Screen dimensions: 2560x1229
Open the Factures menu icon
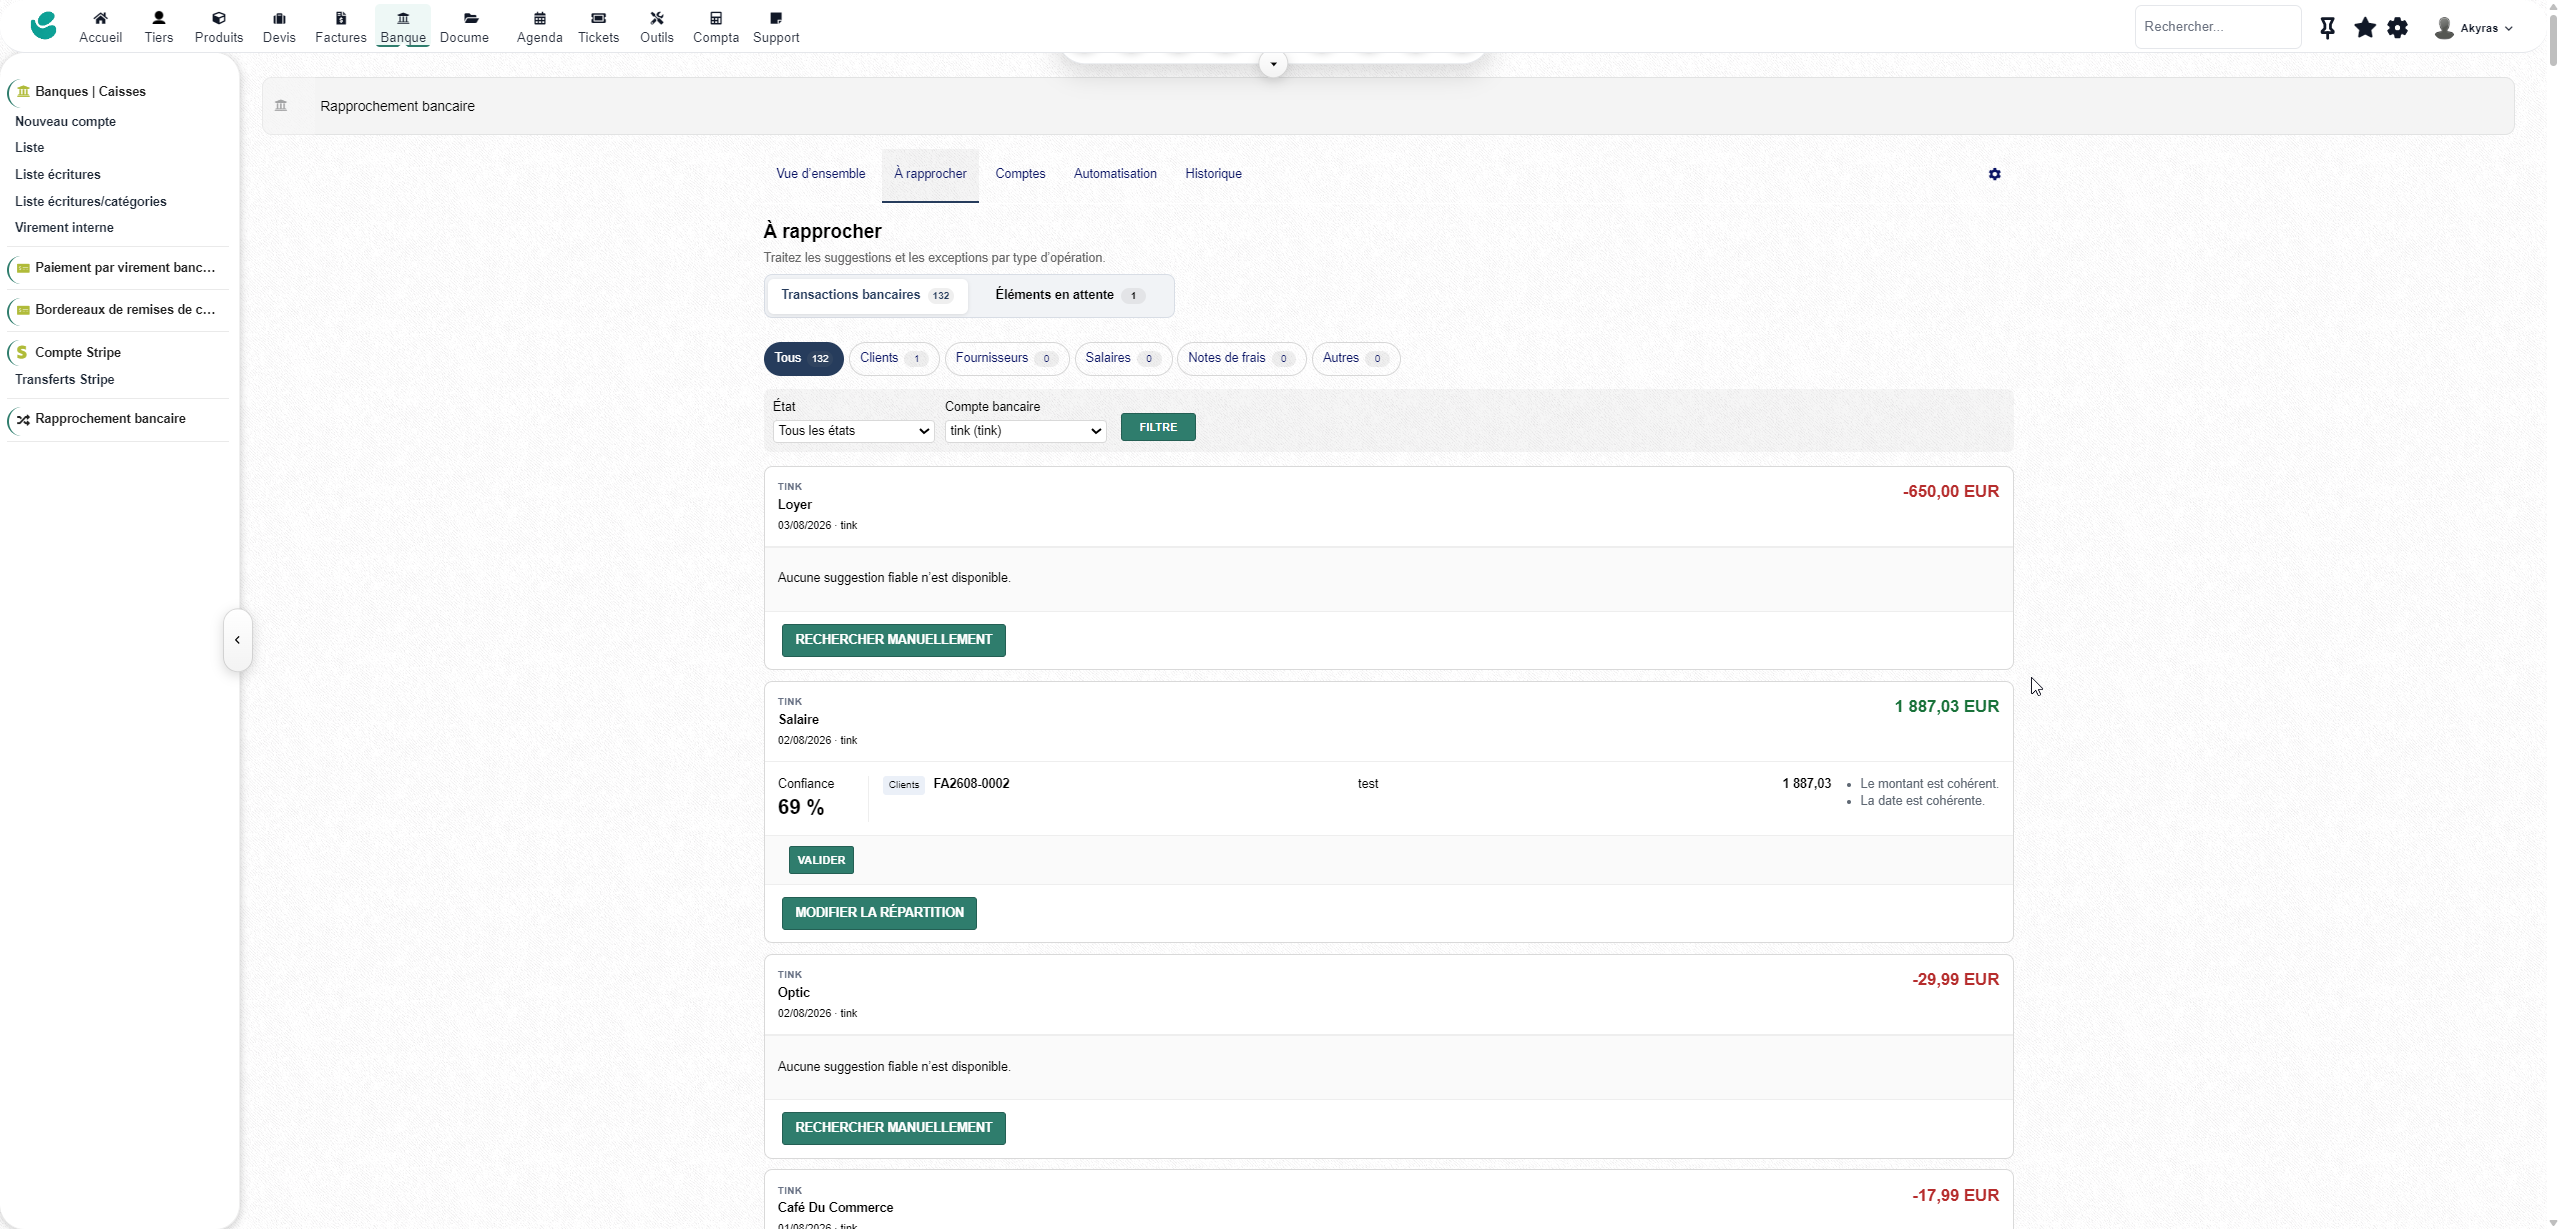(x=341, y=18)
